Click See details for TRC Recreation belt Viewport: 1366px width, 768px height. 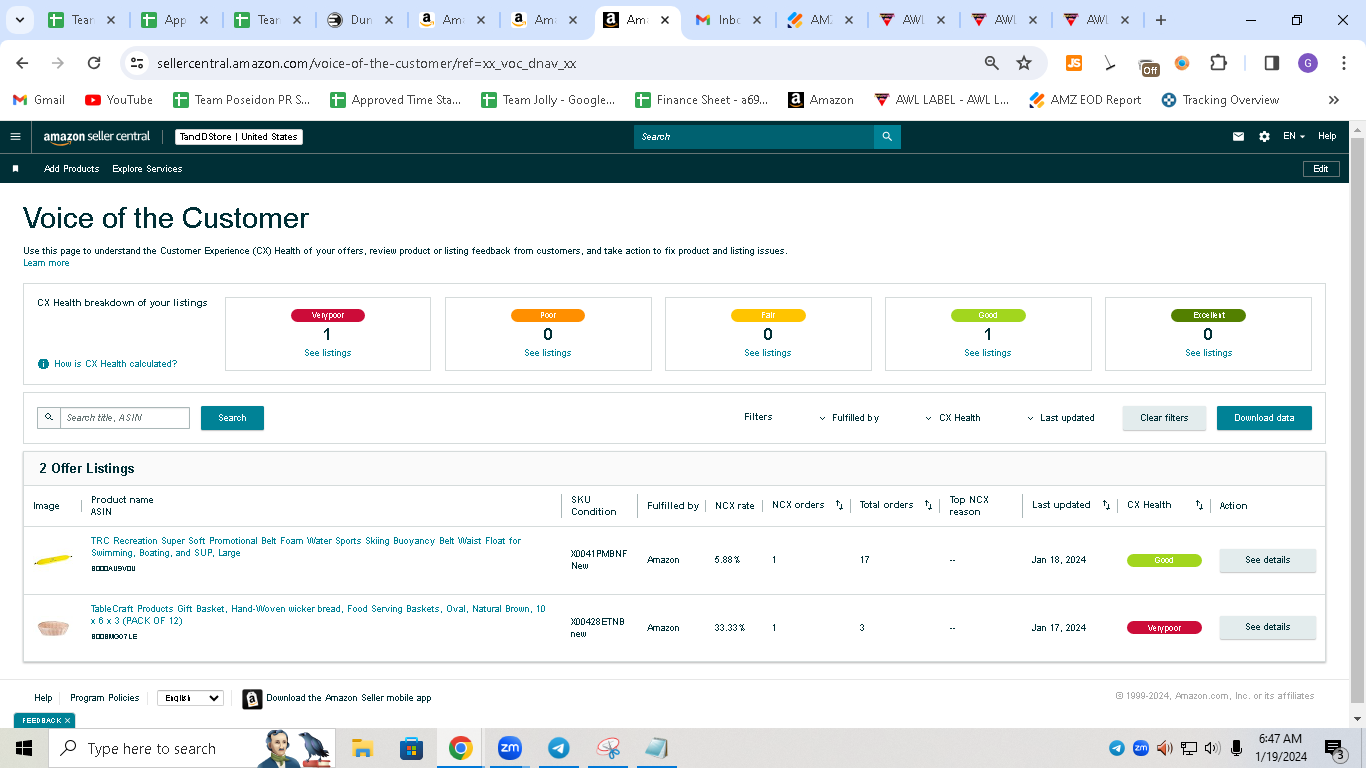point(1267,560)
